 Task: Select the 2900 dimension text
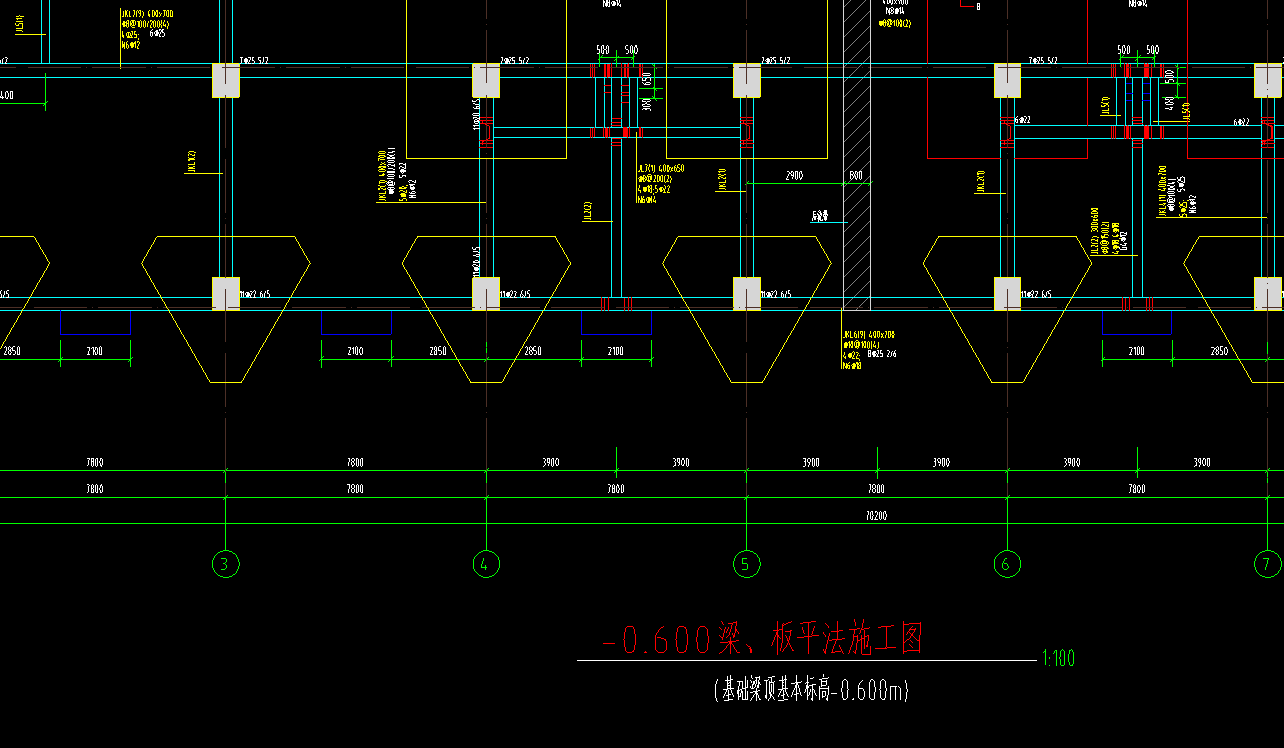coord(793,175)
